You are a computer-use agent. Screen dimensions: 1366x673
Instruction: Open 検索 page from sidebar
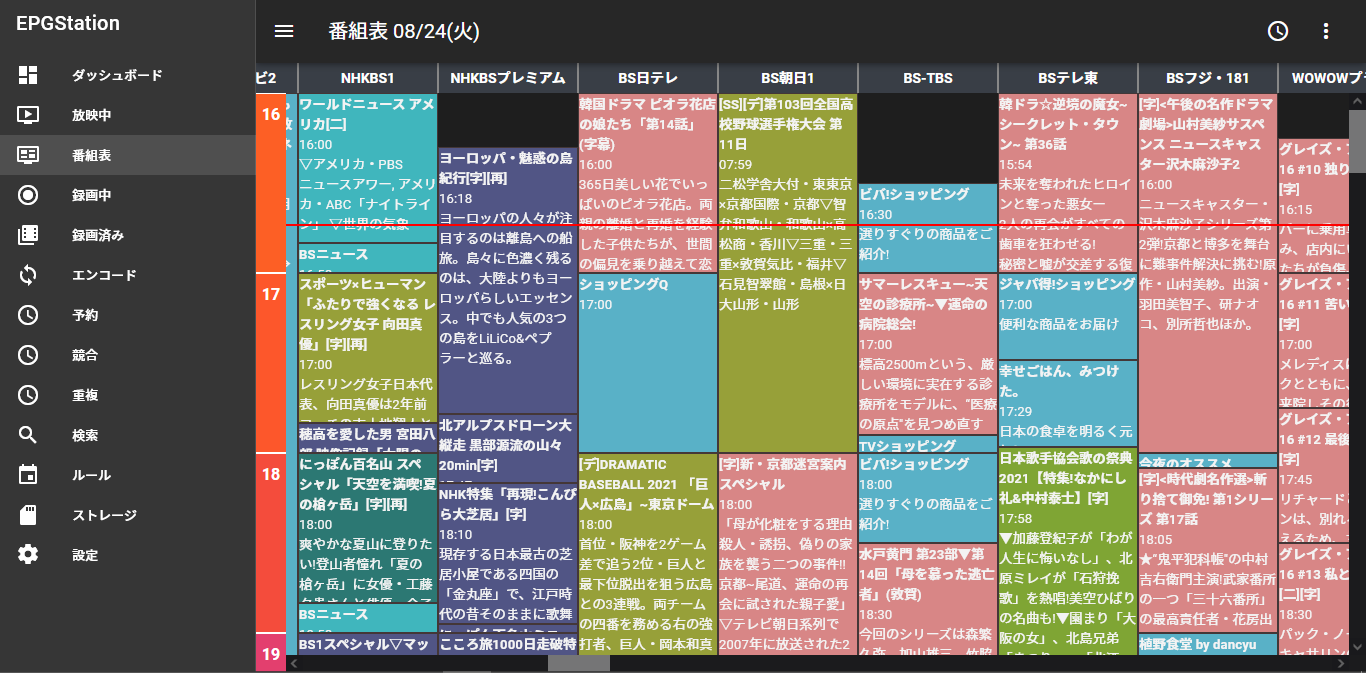[x=128, y=435]
